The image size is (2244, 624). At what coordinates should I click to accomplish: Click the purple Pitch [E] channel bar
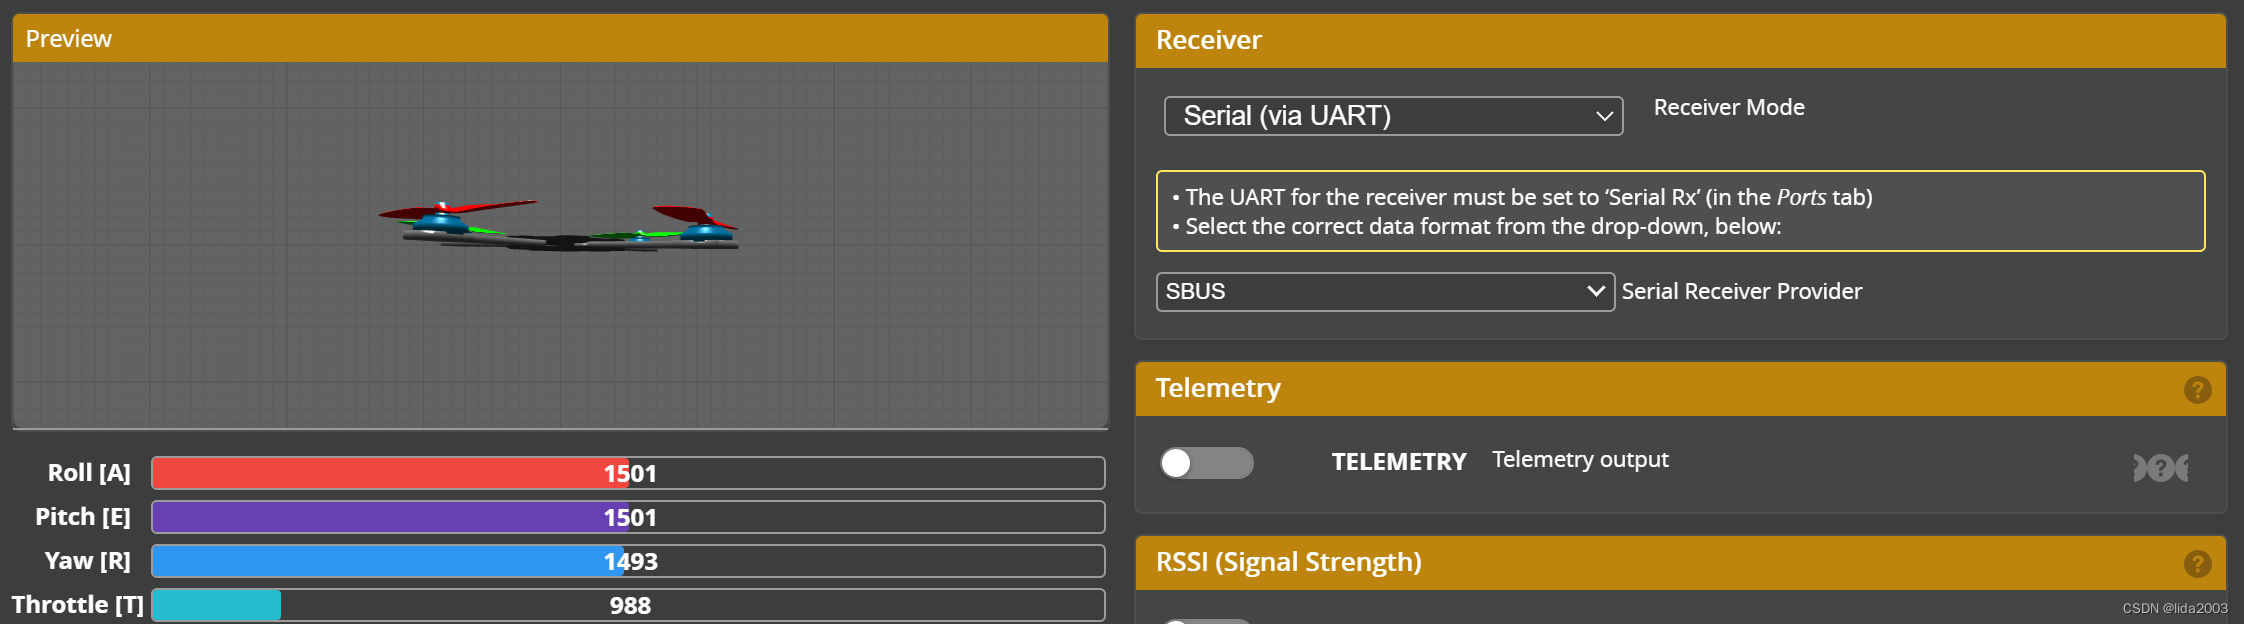[x=390, y=517]
